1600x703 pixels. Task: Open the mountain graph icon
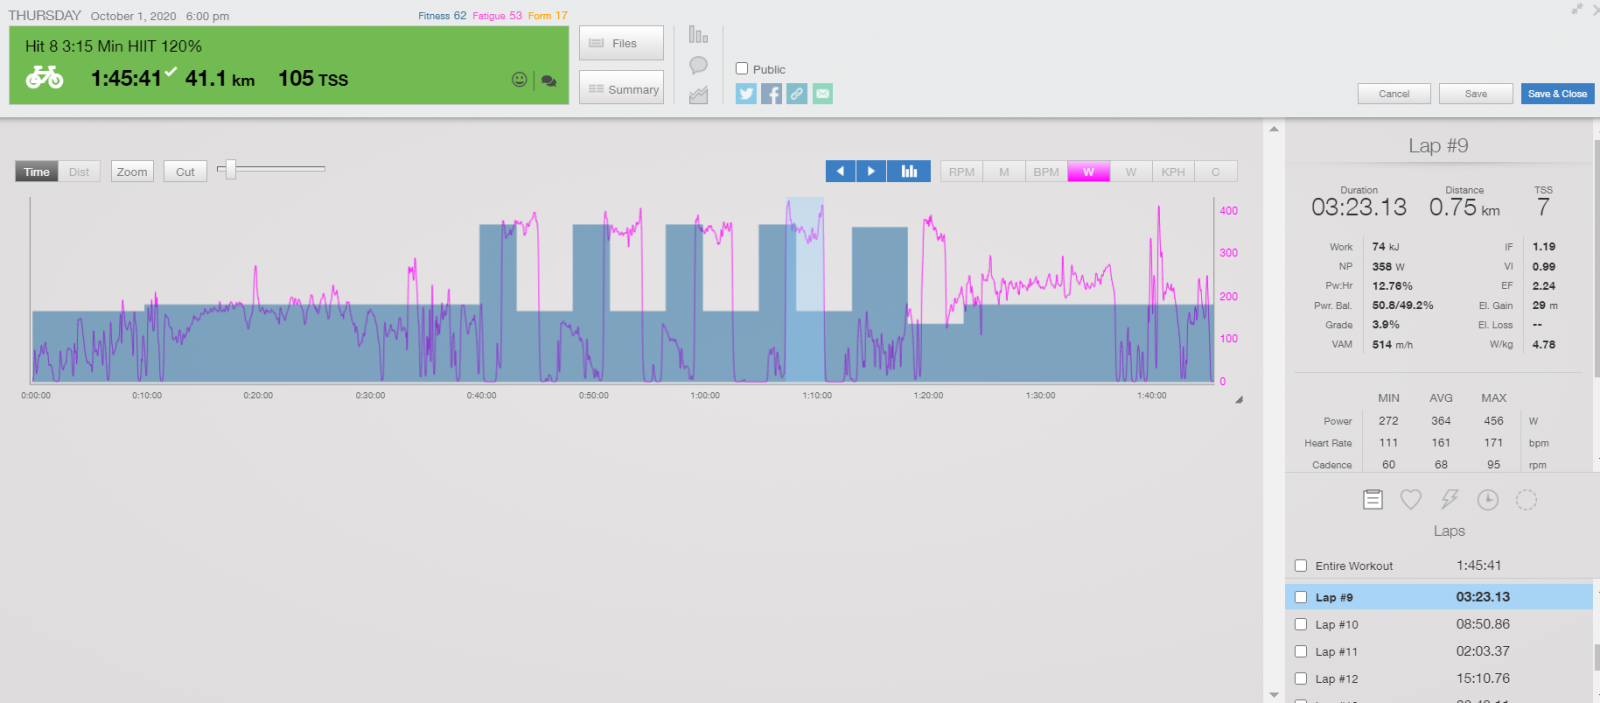pyautogui.click(x=698, y=95)
